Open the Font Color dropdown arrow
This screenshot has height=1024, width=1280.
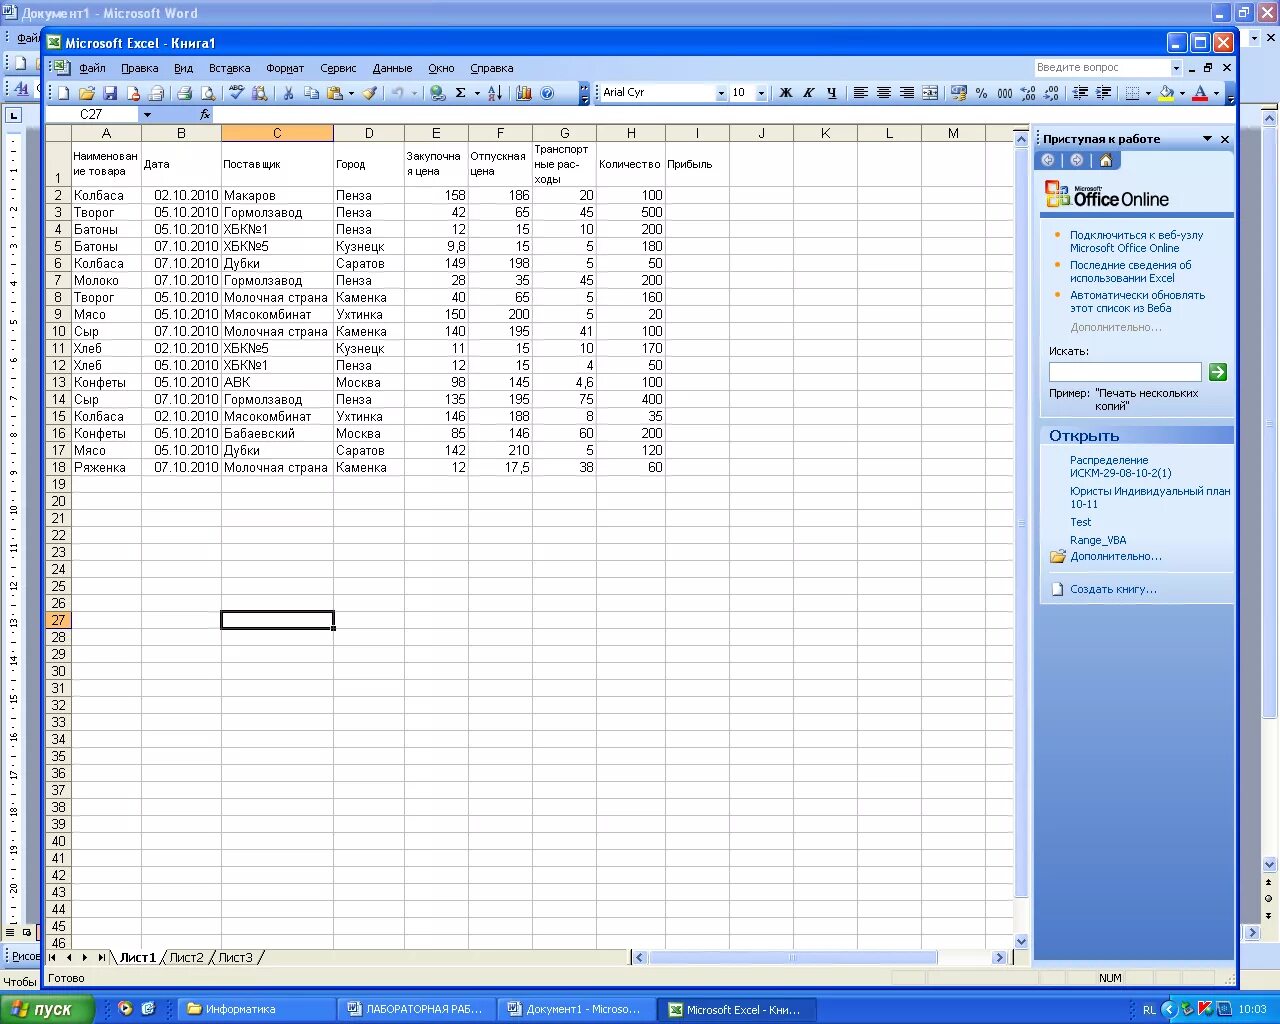tap(1216, 93)
